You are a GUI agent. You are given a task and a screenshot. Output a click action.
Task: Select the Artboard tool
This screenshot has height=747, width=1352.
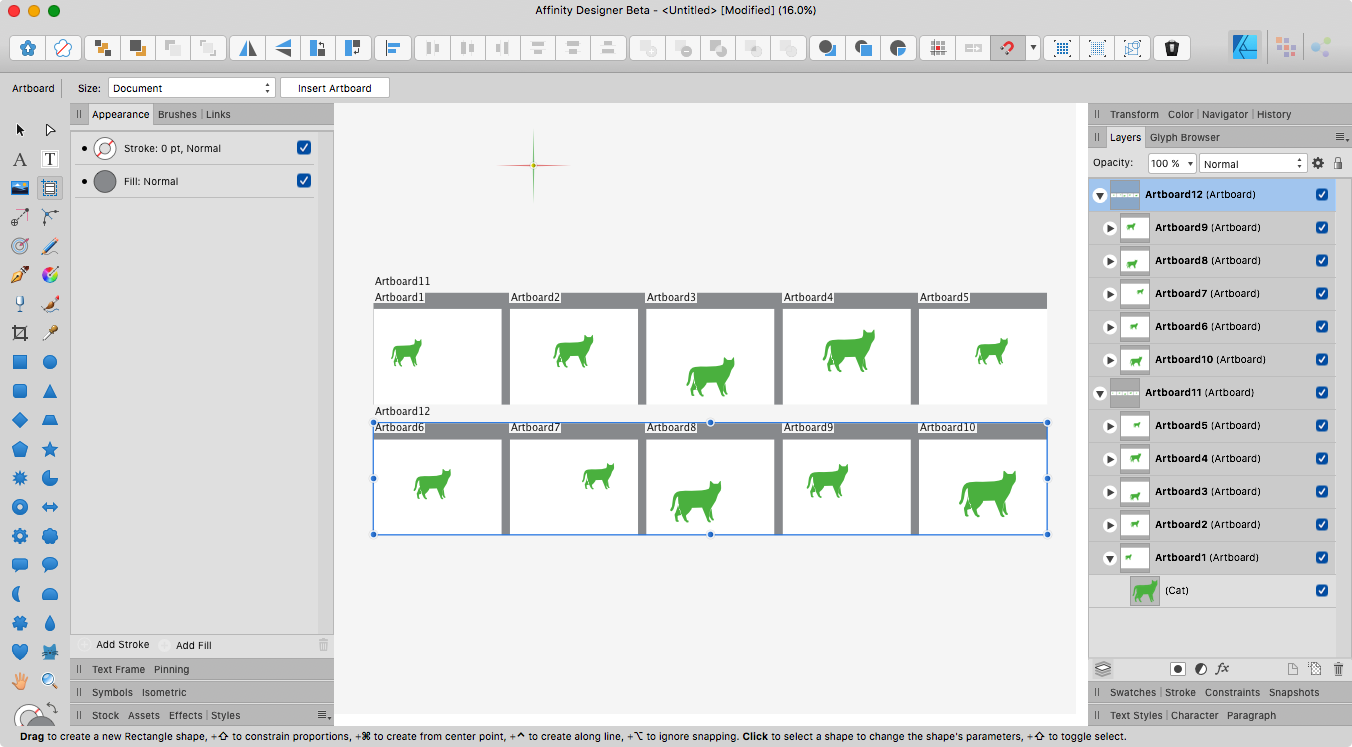coord(49,188)
